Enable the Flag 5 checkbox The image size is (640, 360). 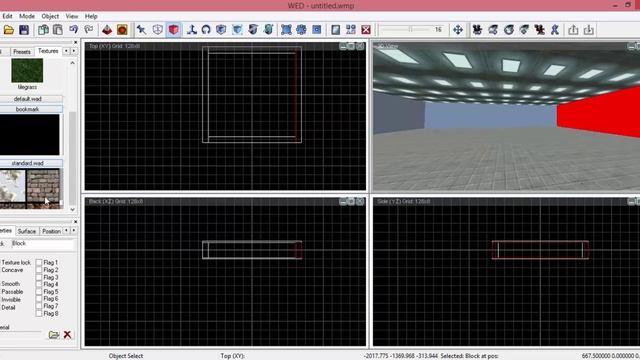click(x=39, y=291)
